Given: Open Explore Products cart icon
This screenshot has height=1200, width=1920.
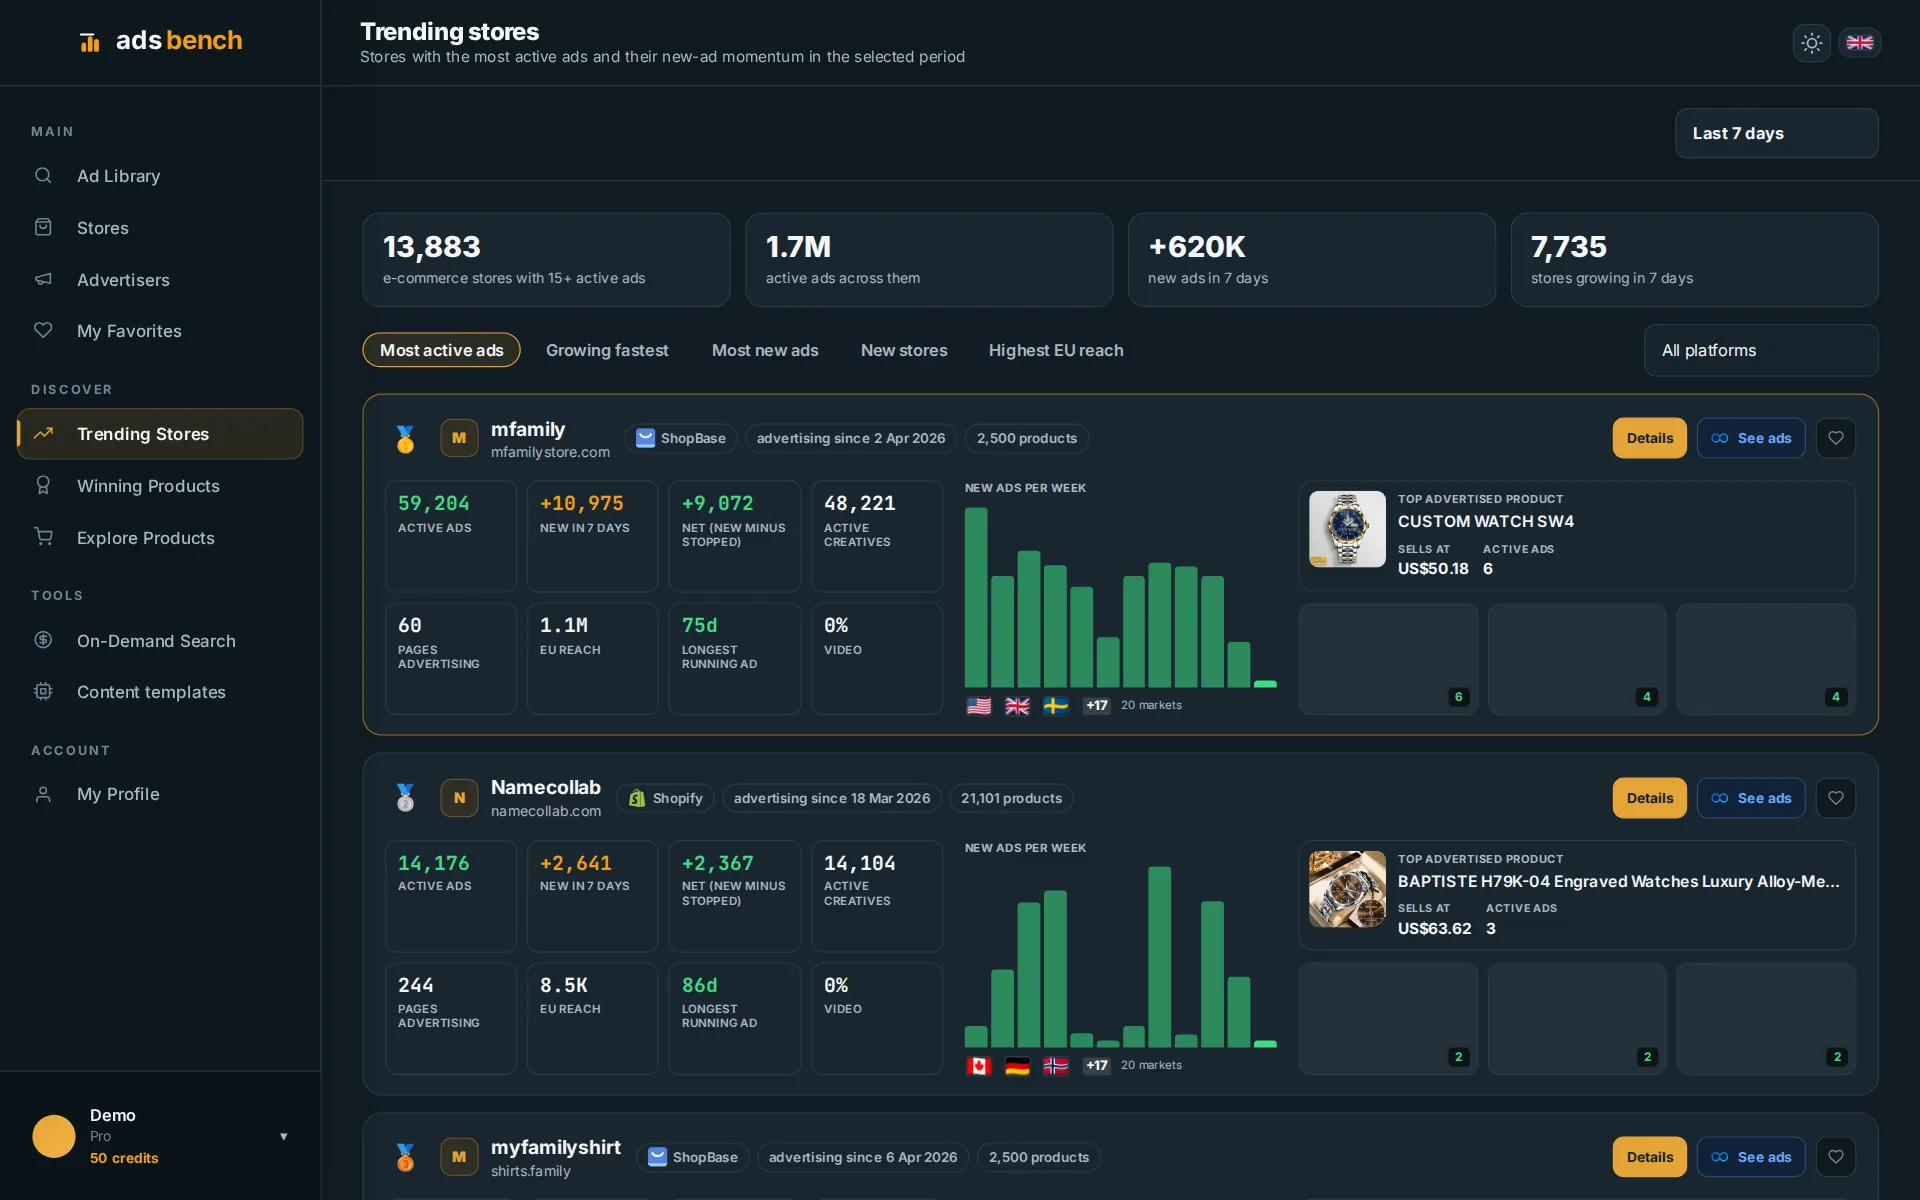Looking at the screenshot, I should tap(43, 537).
